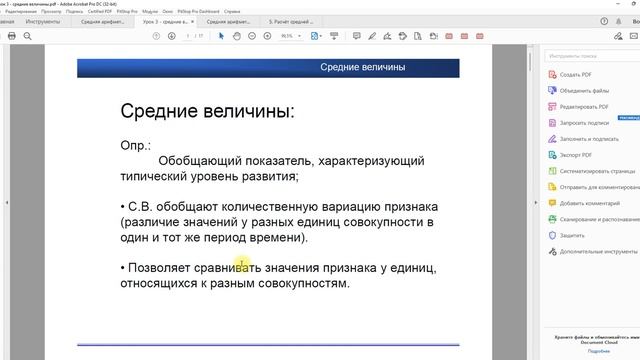Click the page document tool icon
This screenshot has height=360, width=640.
click(418, 36)
